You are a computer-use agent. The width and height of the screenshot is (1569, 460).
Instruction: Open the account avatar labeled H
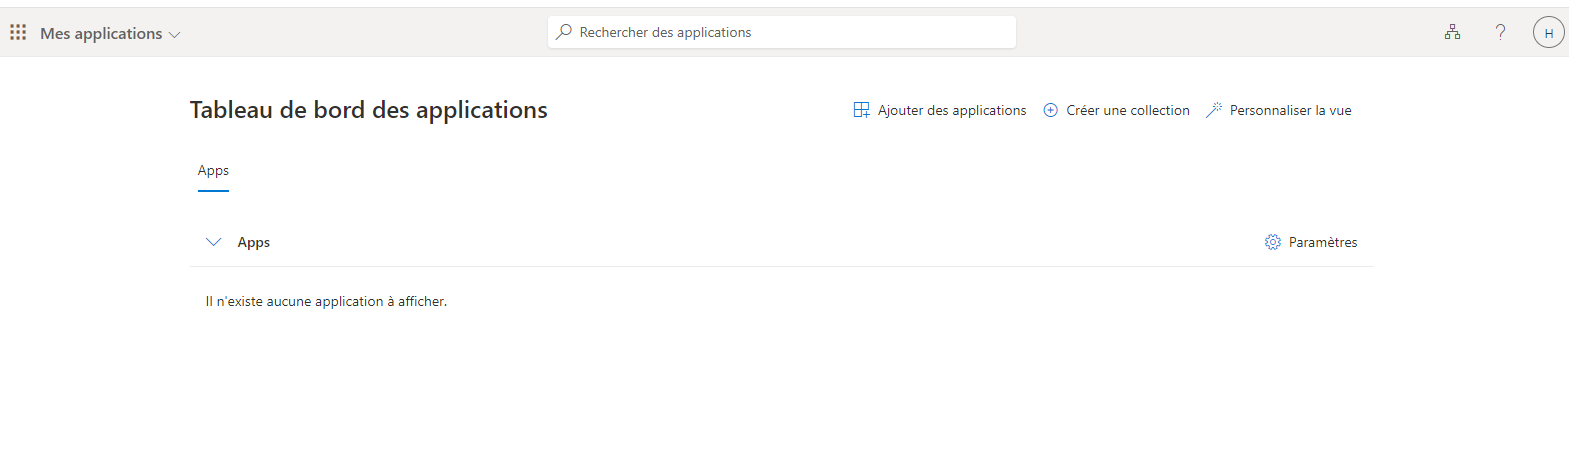point(1548,33)
